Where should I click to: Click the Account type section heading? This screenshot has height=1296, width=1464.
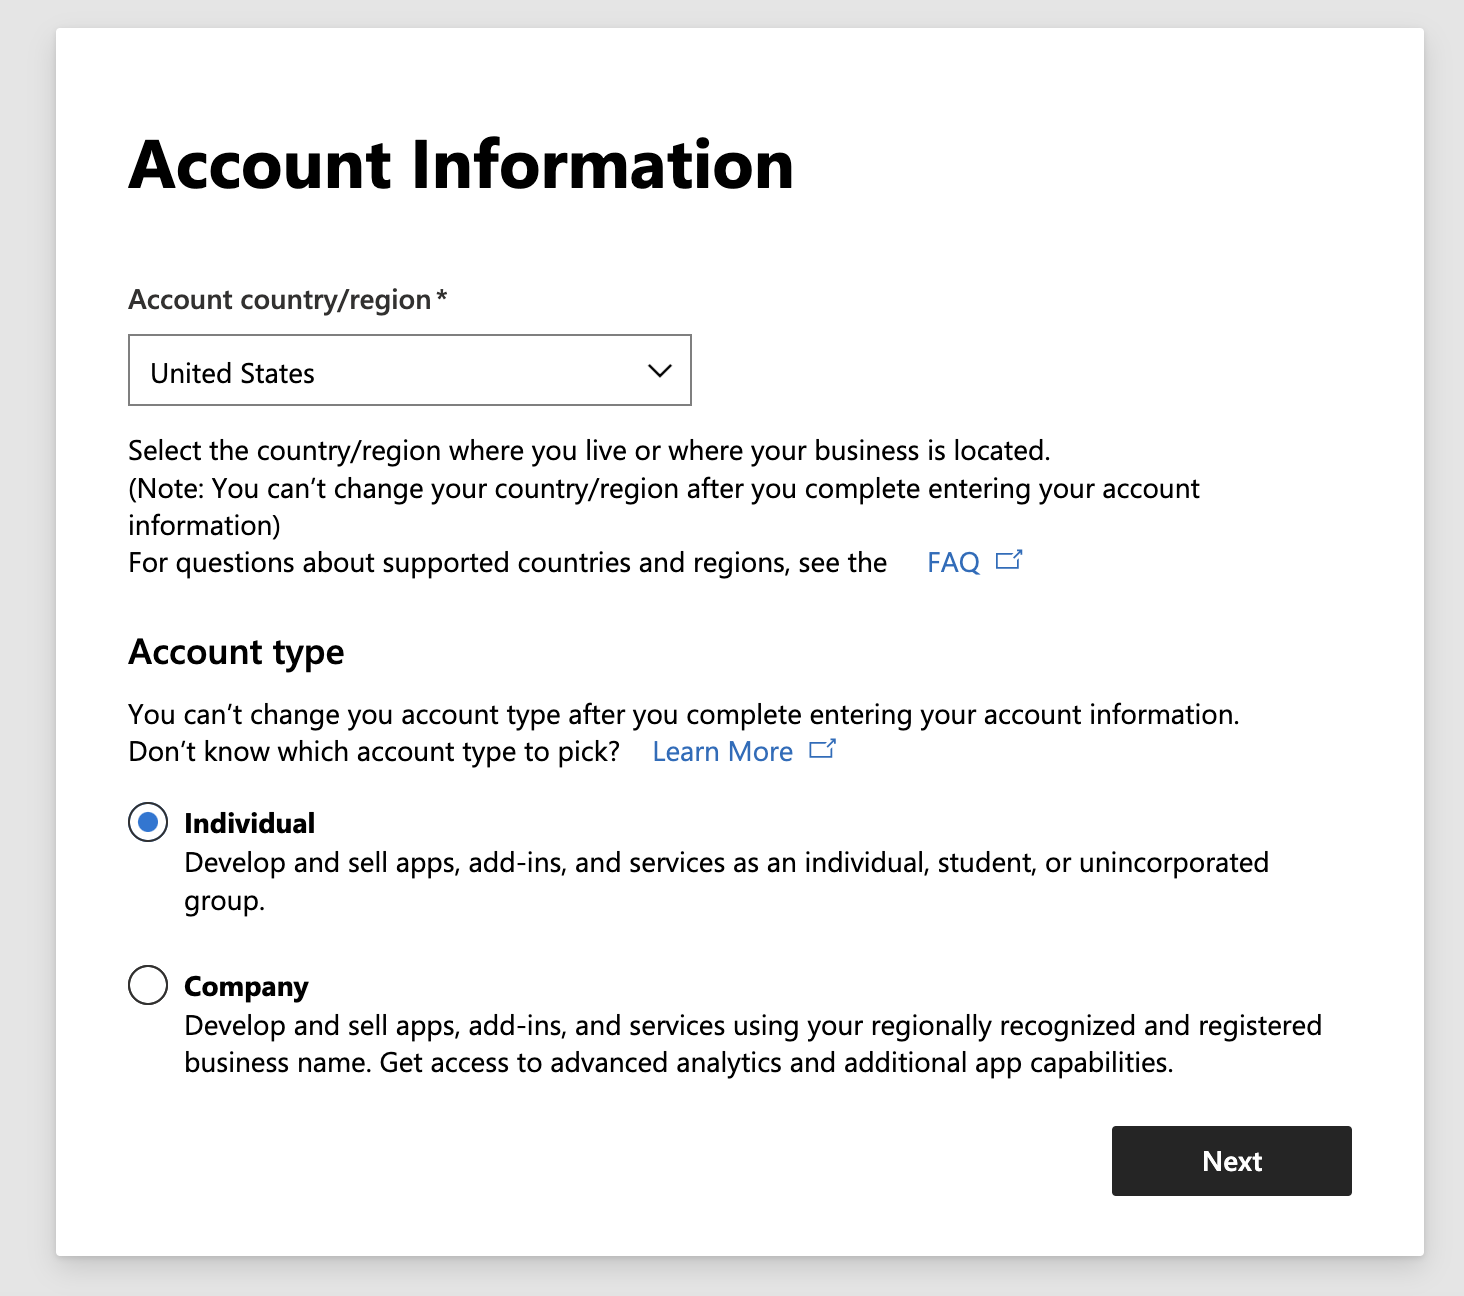tap(236, 652)
